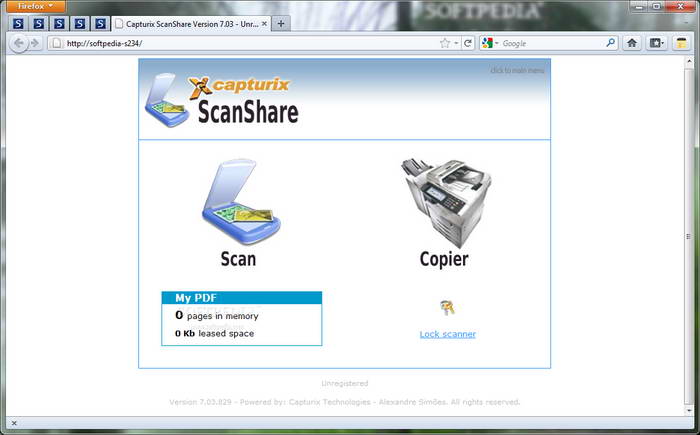Select the third pinned S tab

(59, 24)
